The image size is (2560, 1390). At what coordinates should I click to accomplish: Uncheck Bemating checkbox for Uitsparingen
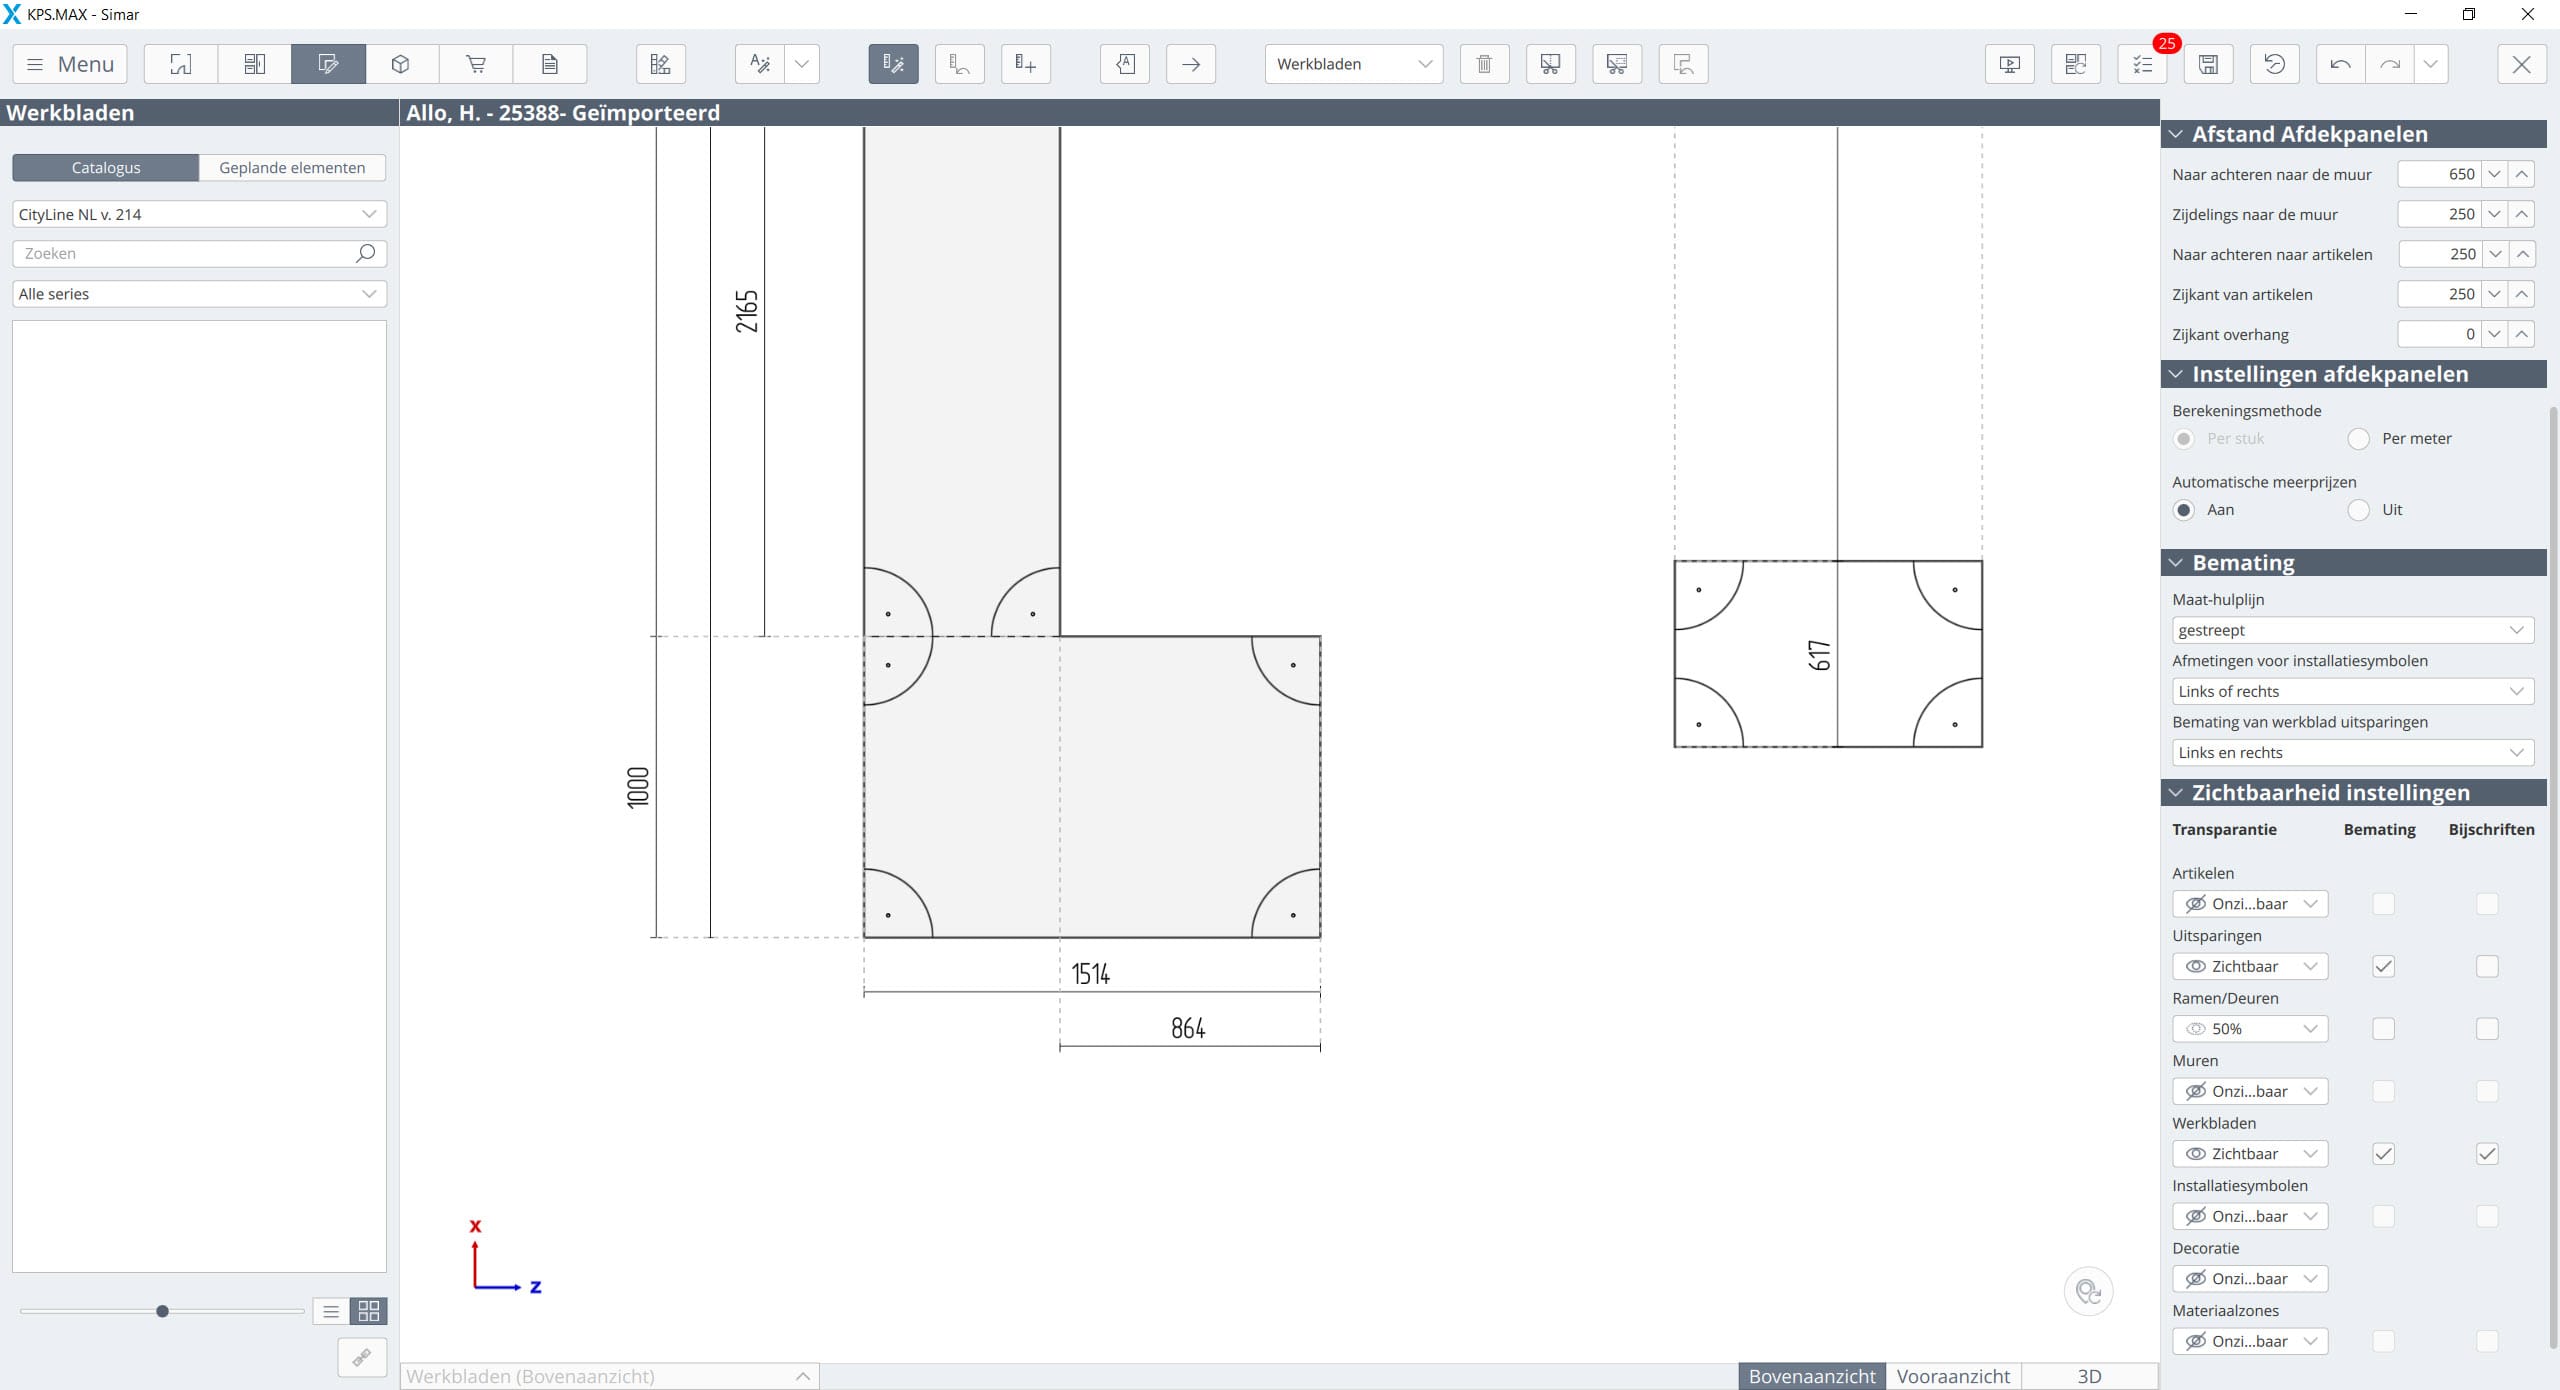tap(2383, 966)
